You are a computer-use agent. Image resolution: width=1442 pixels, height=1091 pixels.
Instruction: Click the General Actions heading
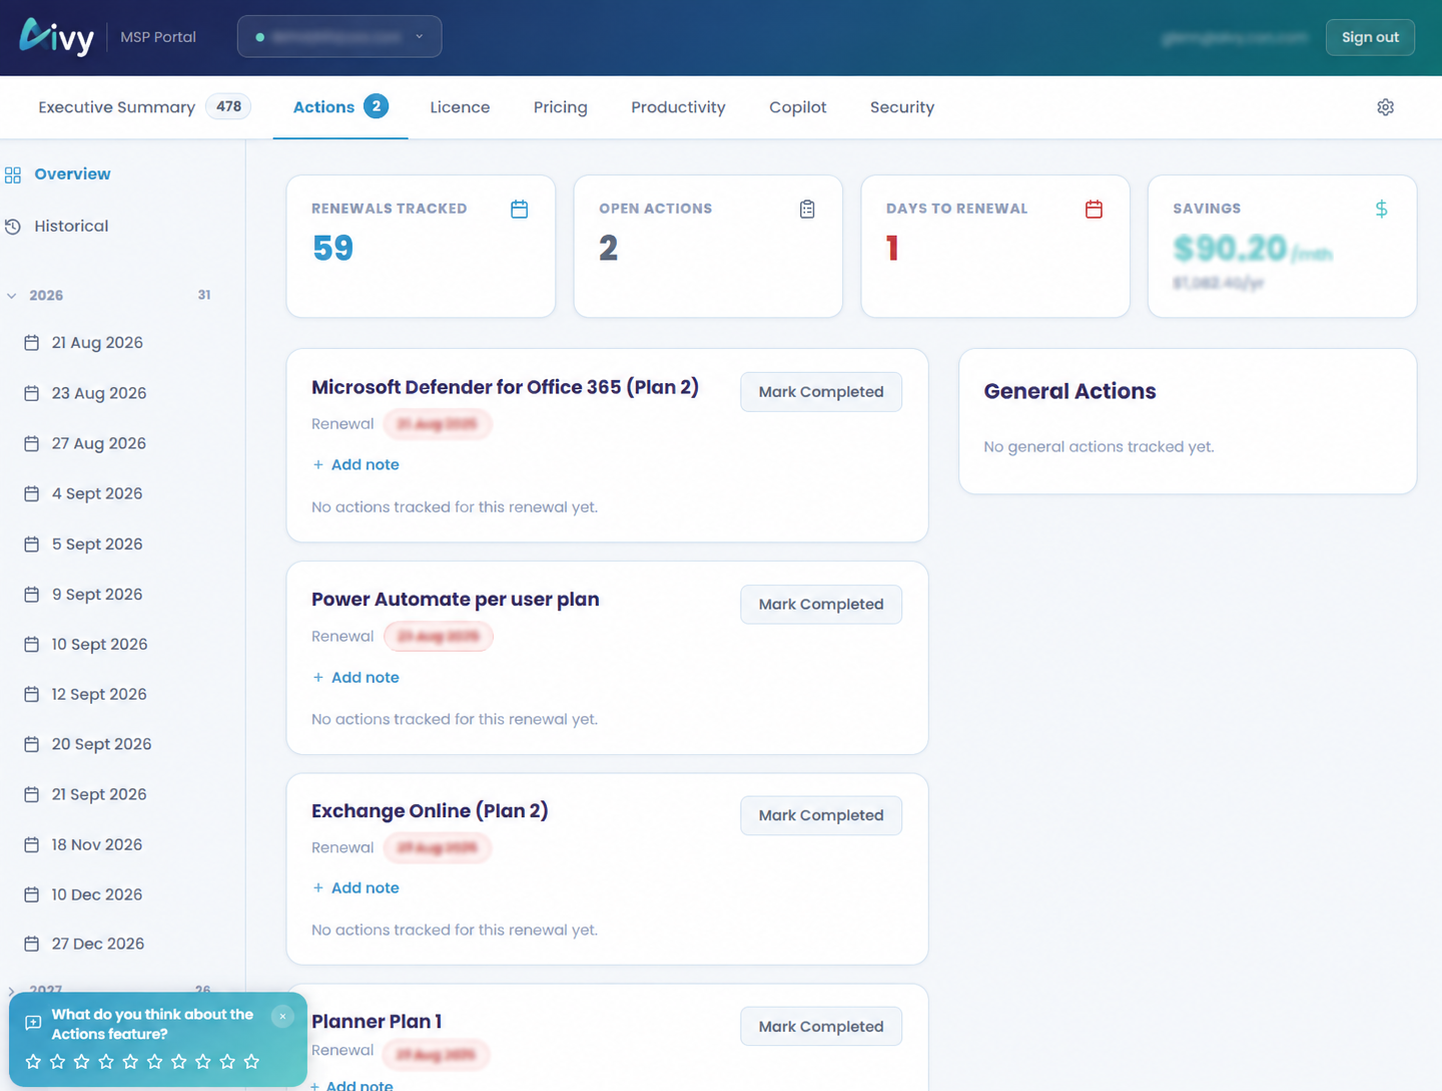click(1069, 391)
